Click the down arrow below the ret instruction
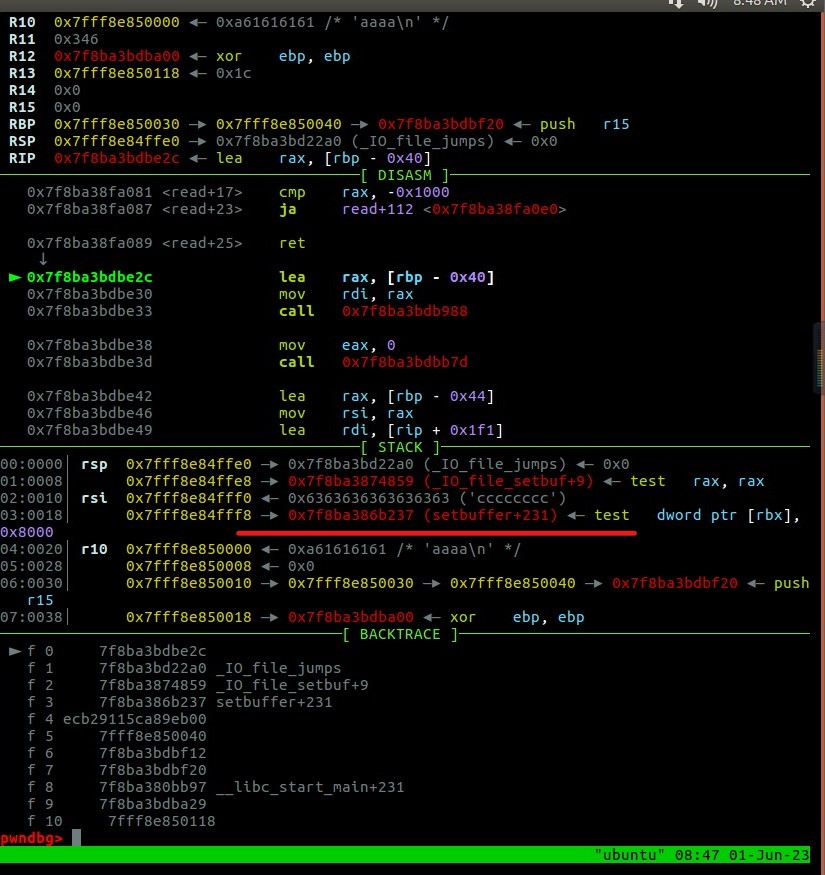Image resolution: width=825 pixels, height=875 pixels. 41,259
